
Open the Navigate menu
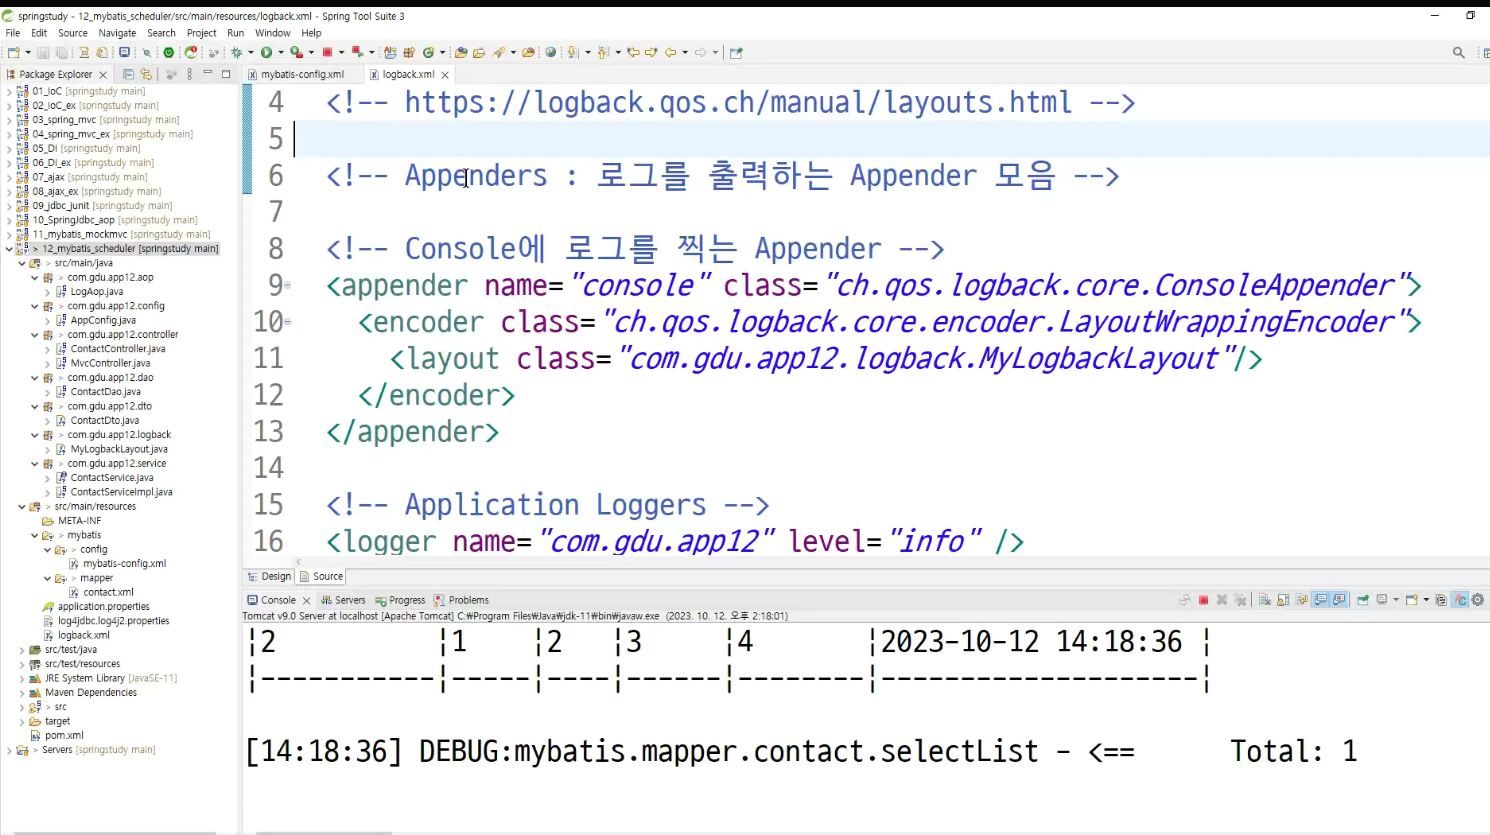tap(117, 33)
